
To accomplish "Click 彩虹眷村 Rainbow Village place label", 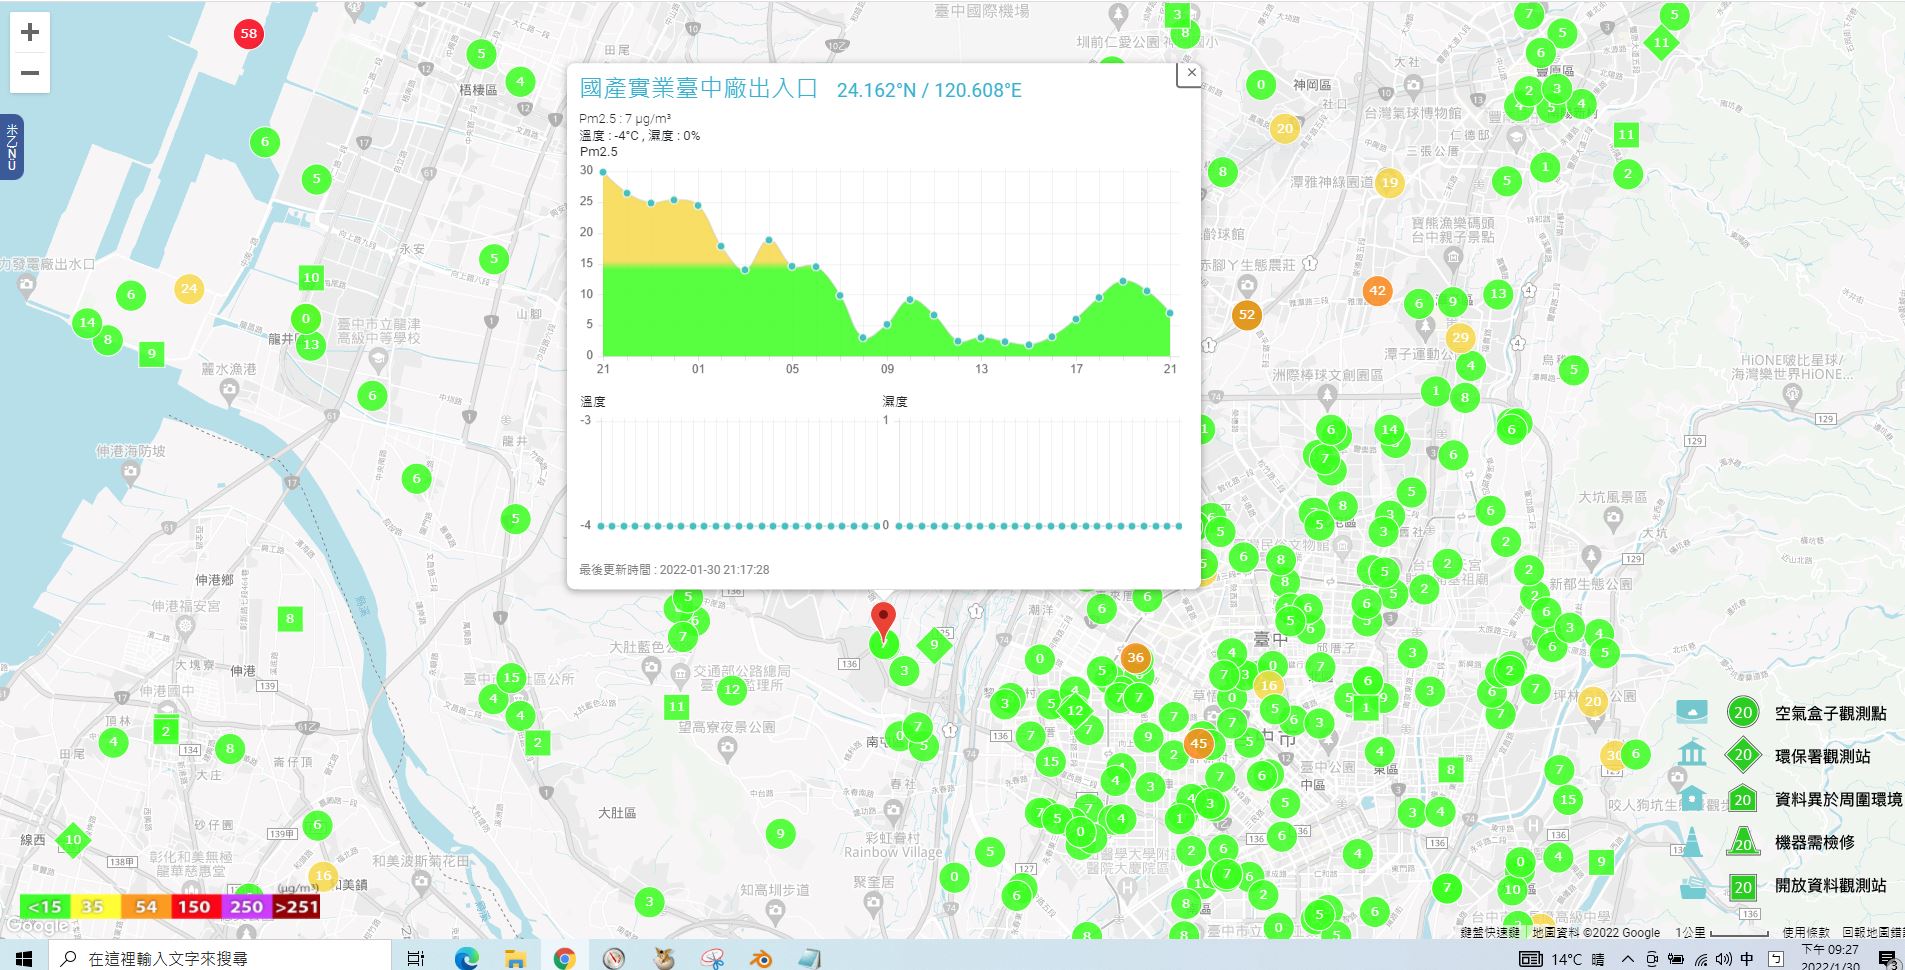I will point(893,845).
